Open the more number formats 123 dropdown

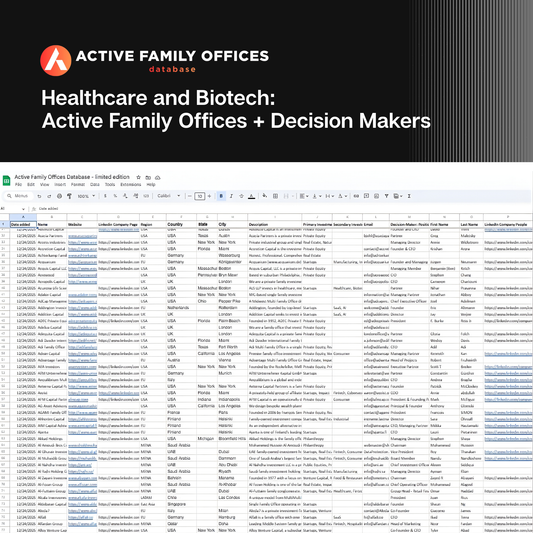146,196
